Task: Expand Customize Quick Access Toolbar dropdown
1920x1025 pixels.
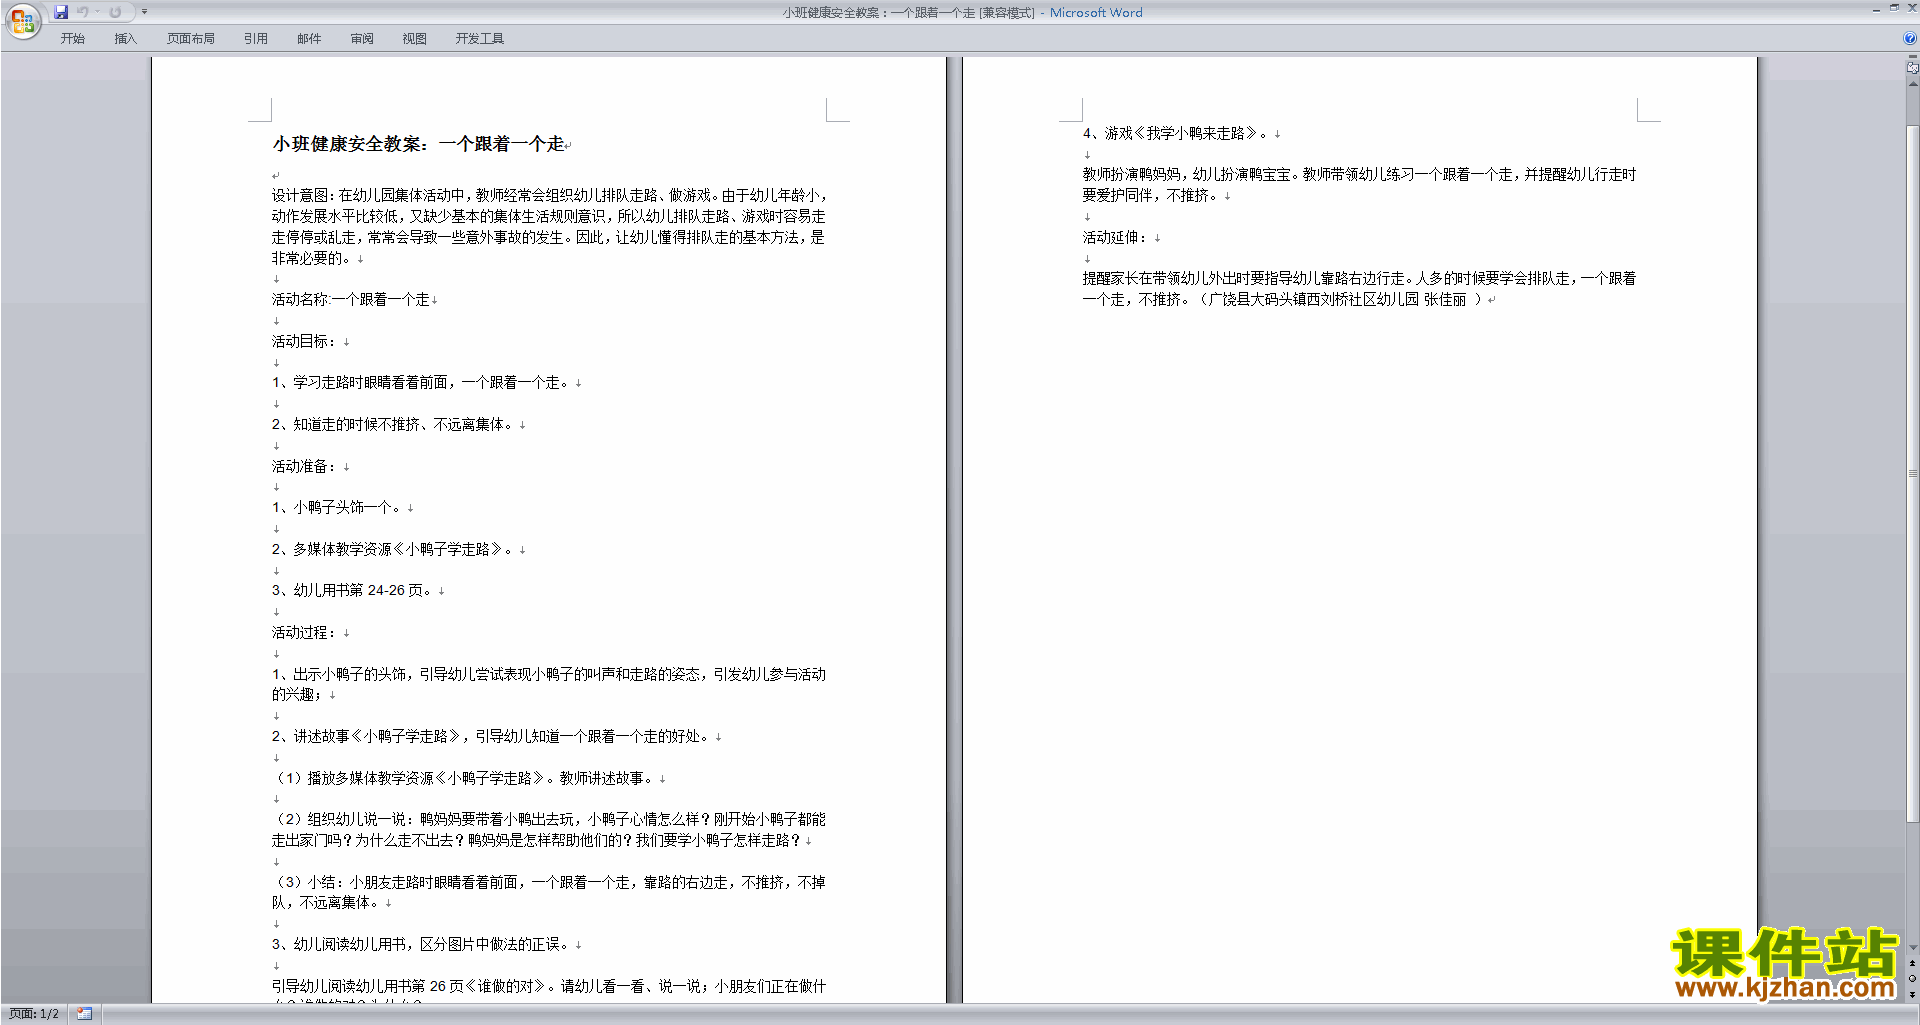Action: point(144,12)
